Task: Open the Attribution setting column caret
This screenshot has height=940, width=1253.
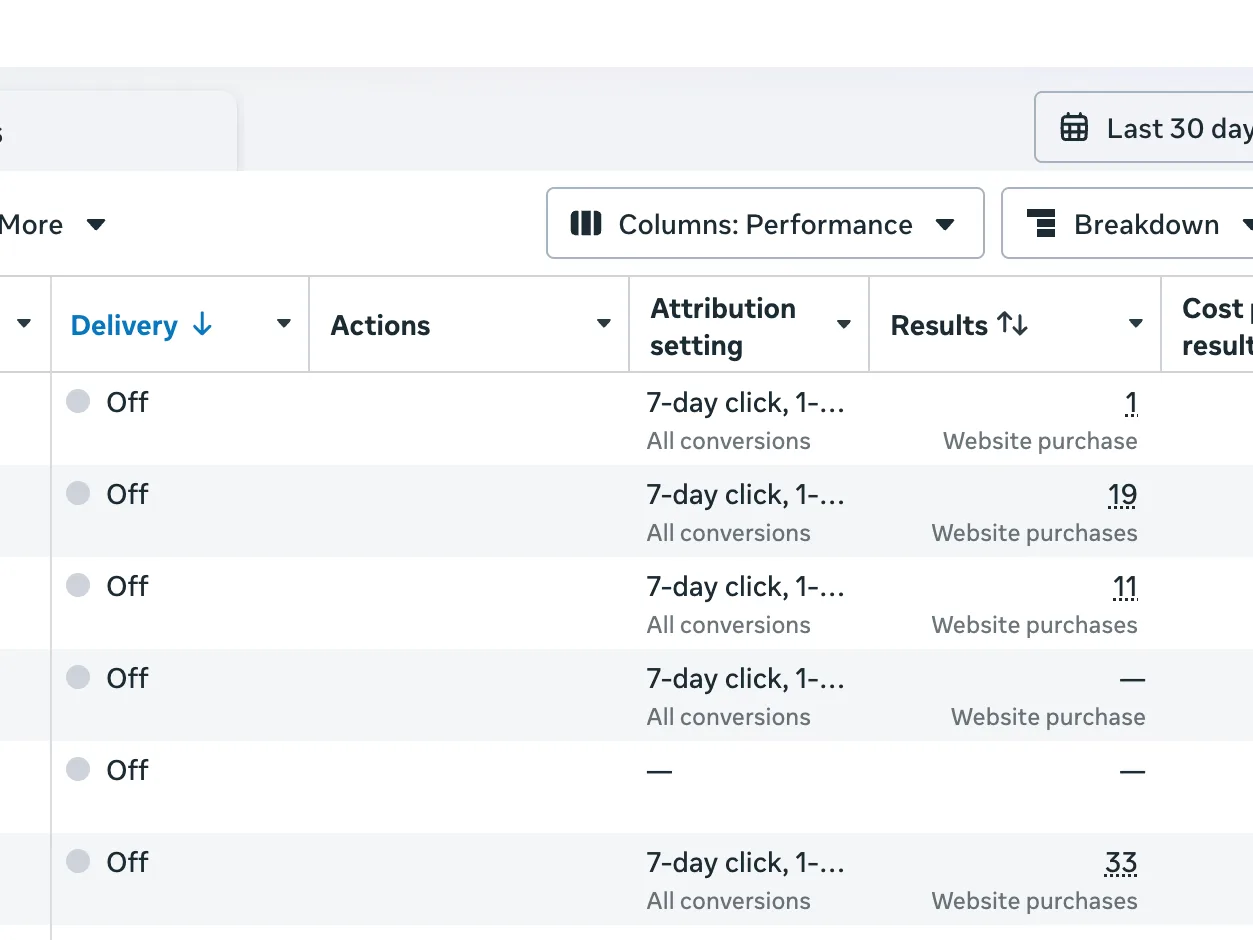Action: (x=844, y=324)
